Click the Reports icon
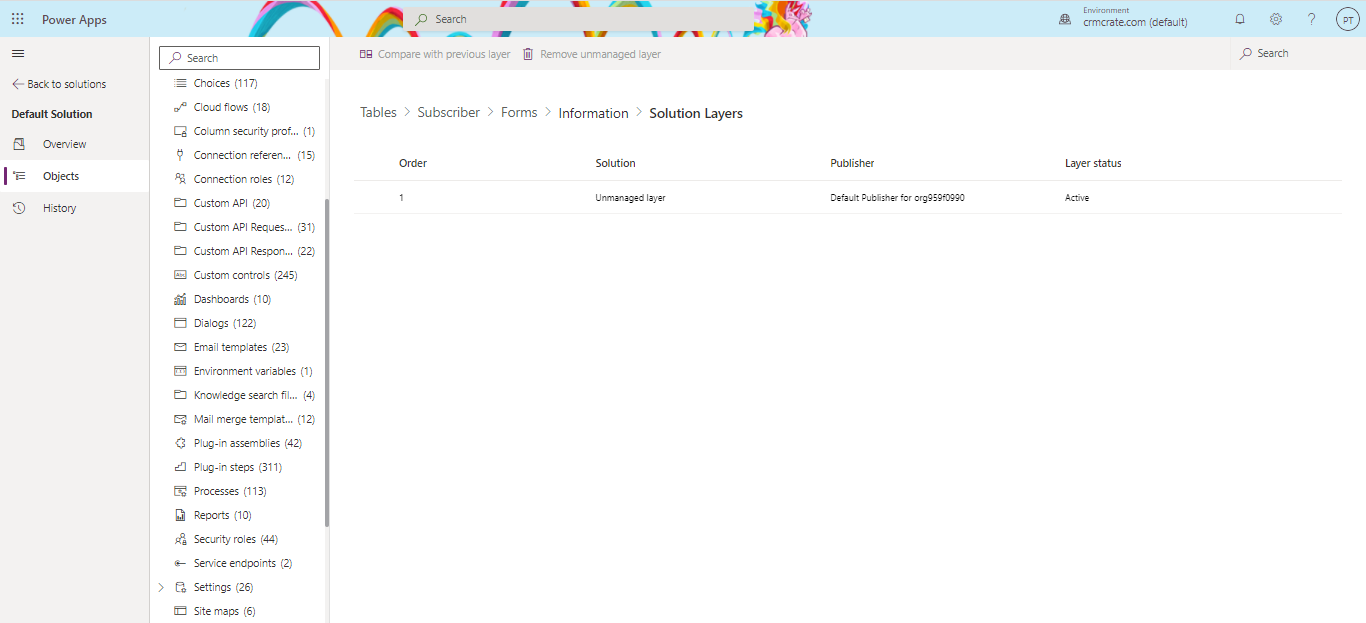Viewport: 1366px width, 623px height. (x=179, y=514)
